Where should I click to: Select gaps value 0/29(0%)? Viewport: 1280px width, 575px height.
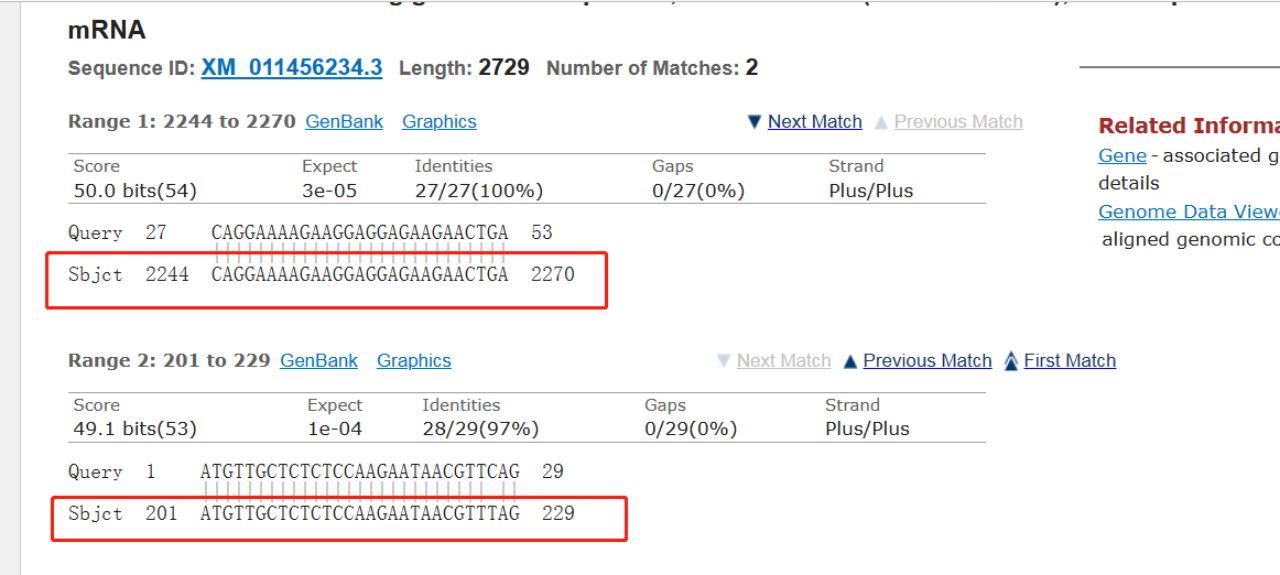[x=691, y=429]
